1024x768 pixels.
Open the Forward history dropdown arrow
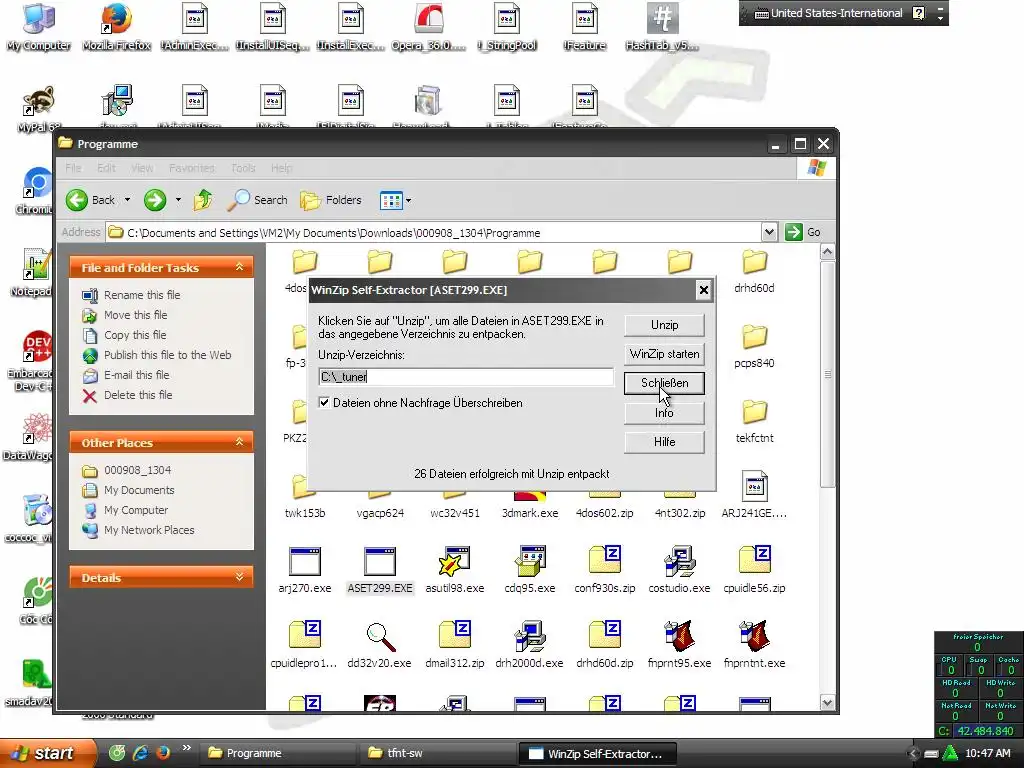click(x=178, y=200)
